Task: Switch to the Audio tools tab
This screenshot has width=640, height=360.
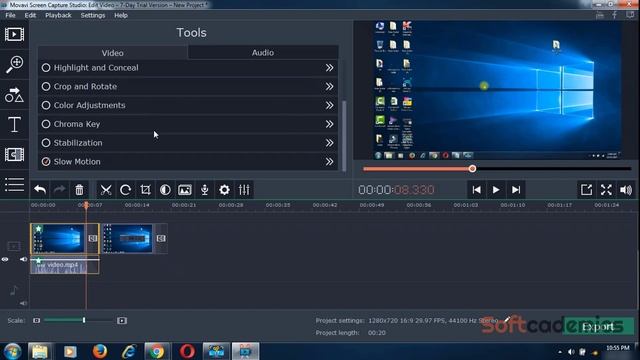Action: 263,52
